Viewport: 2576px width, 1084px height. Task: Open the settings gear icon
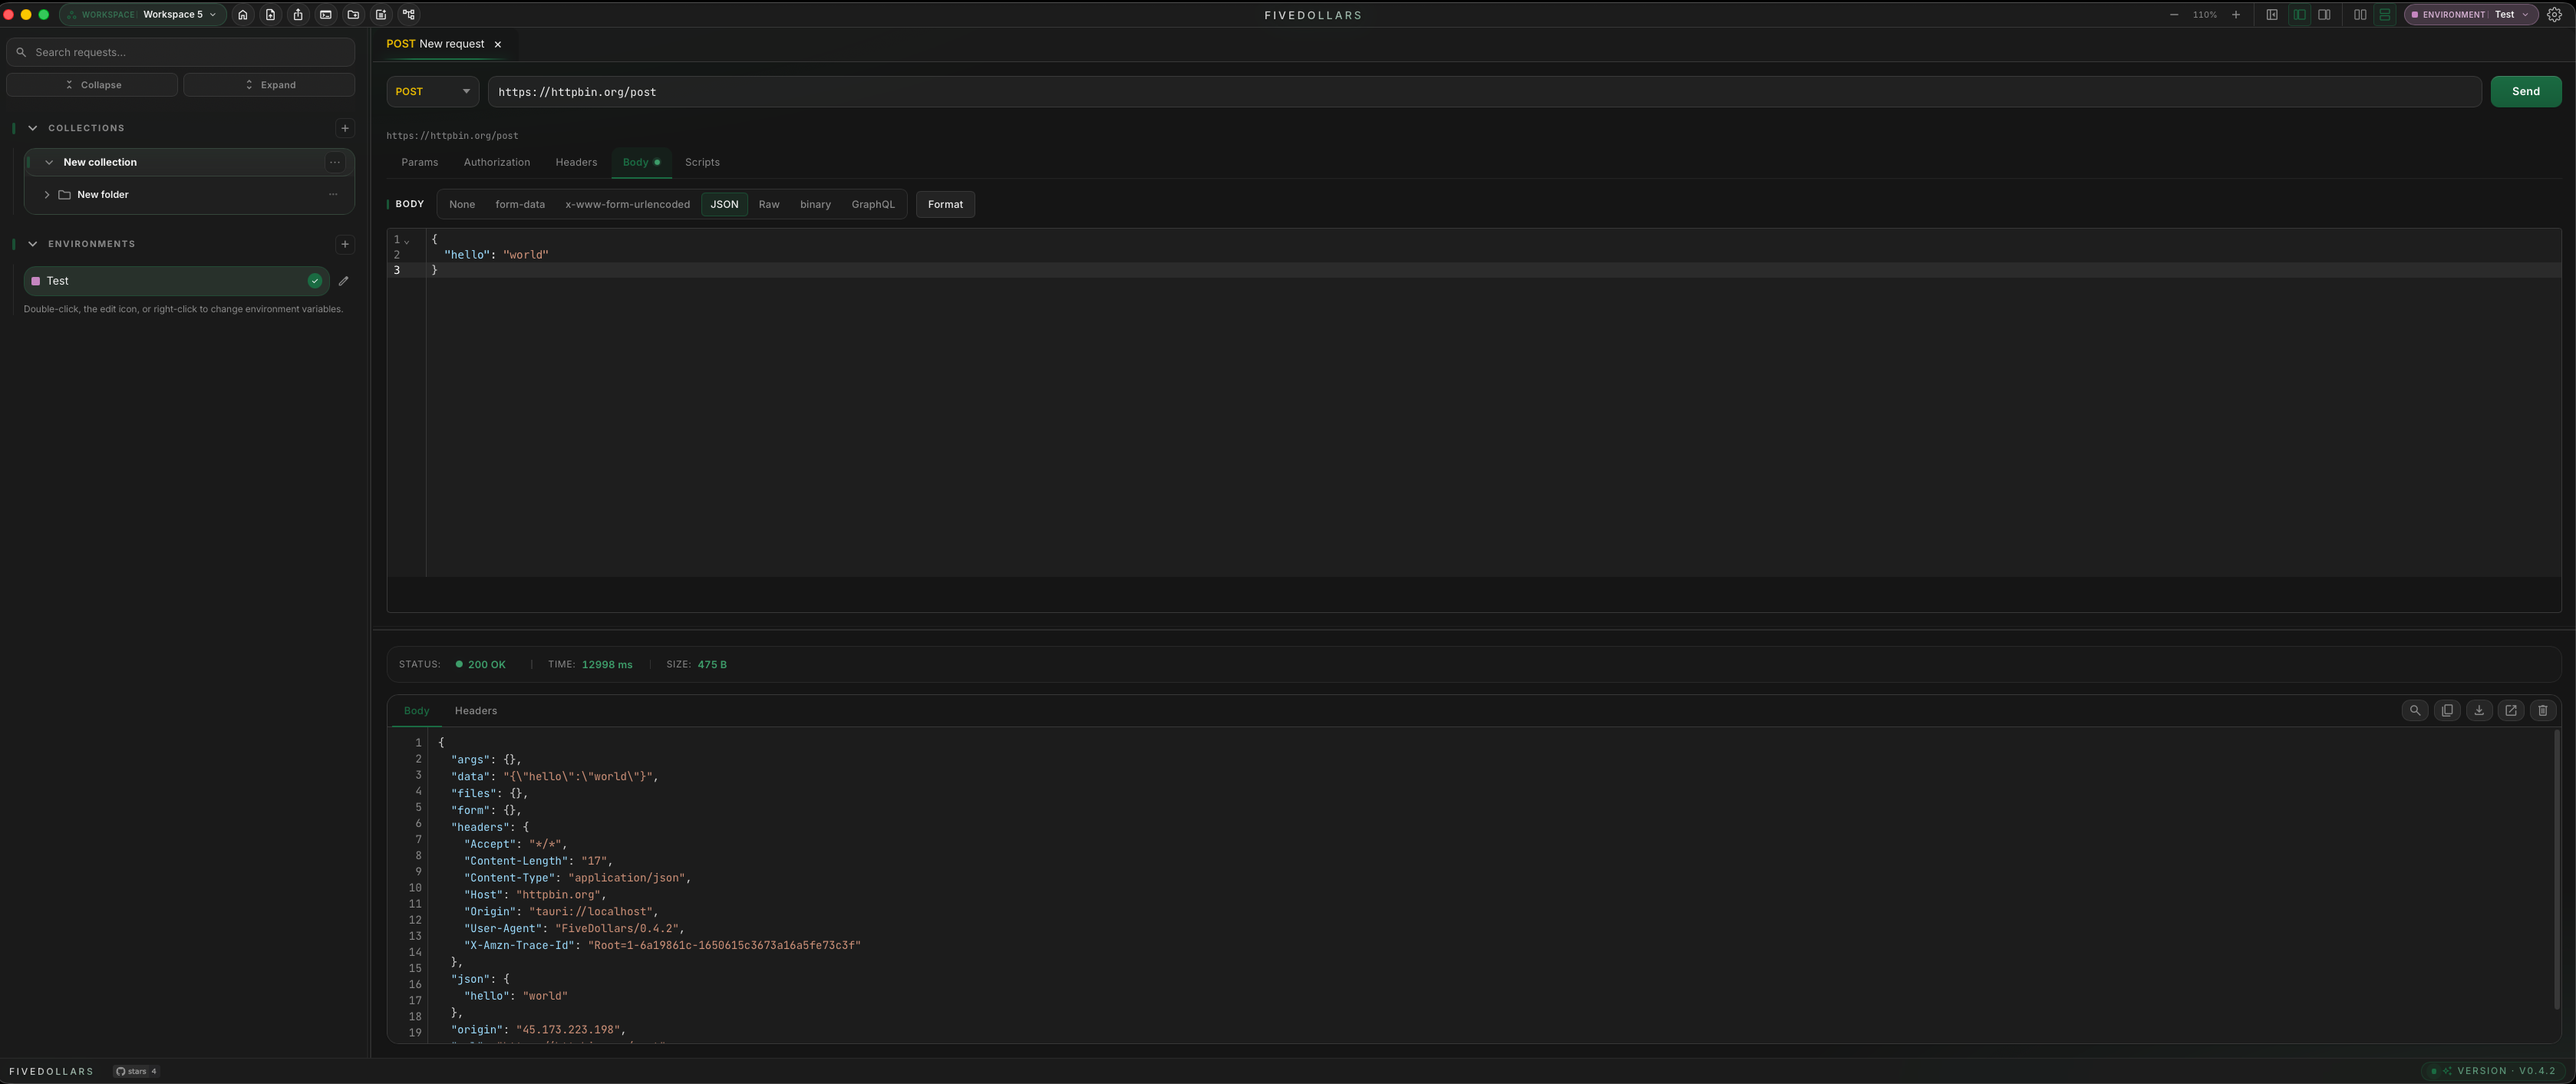click(x=2555, y=15)
